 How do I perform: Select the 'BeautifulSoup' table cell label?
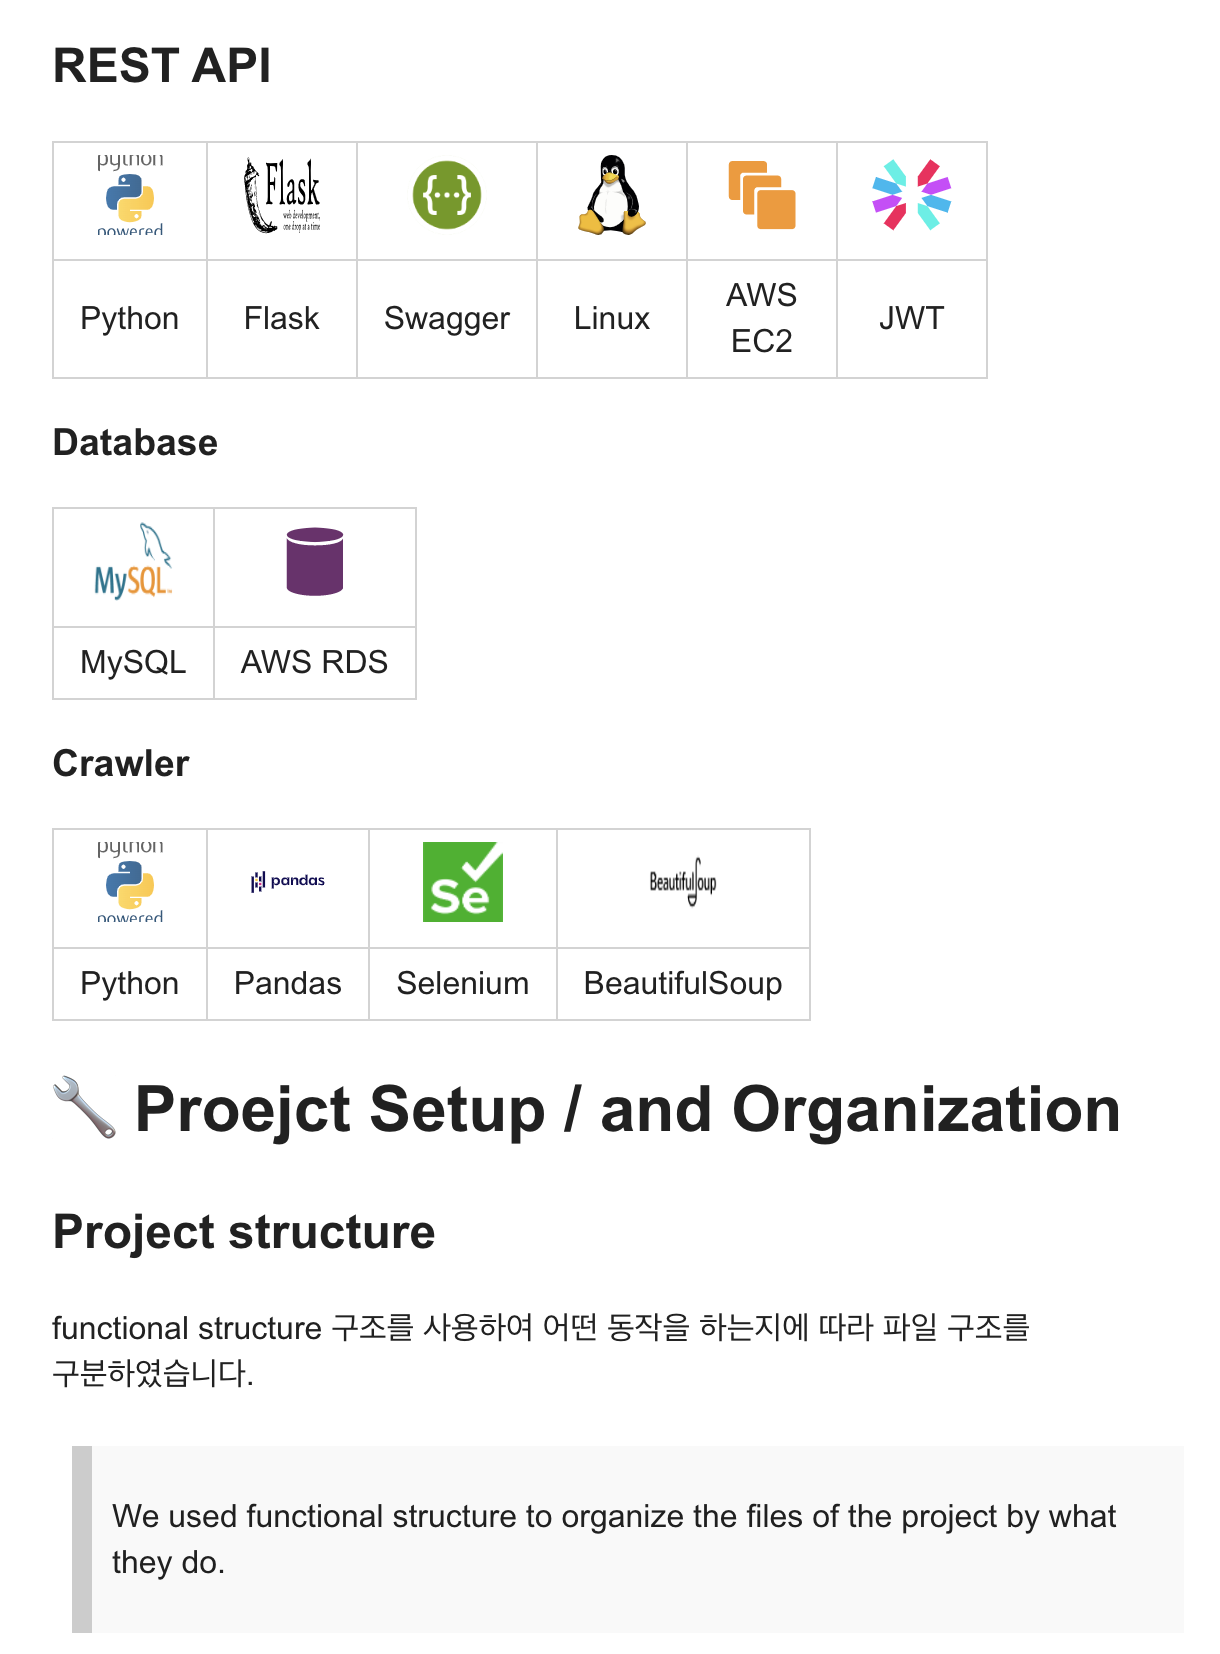point(683,984)
